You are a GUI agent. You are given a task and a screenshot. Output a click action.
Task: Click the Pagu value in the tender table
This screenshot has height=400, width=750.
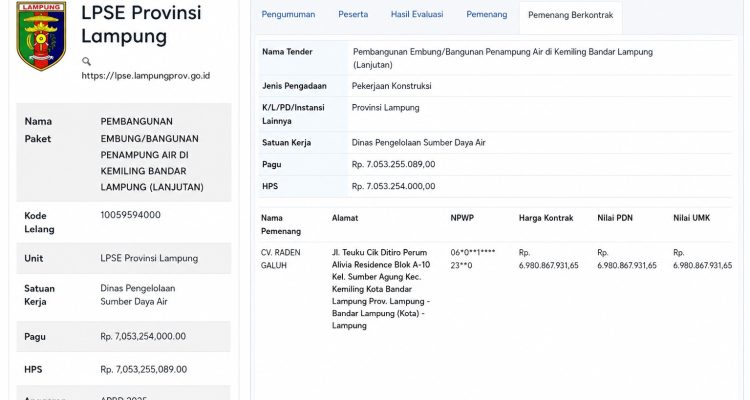(x=393, y=165)
